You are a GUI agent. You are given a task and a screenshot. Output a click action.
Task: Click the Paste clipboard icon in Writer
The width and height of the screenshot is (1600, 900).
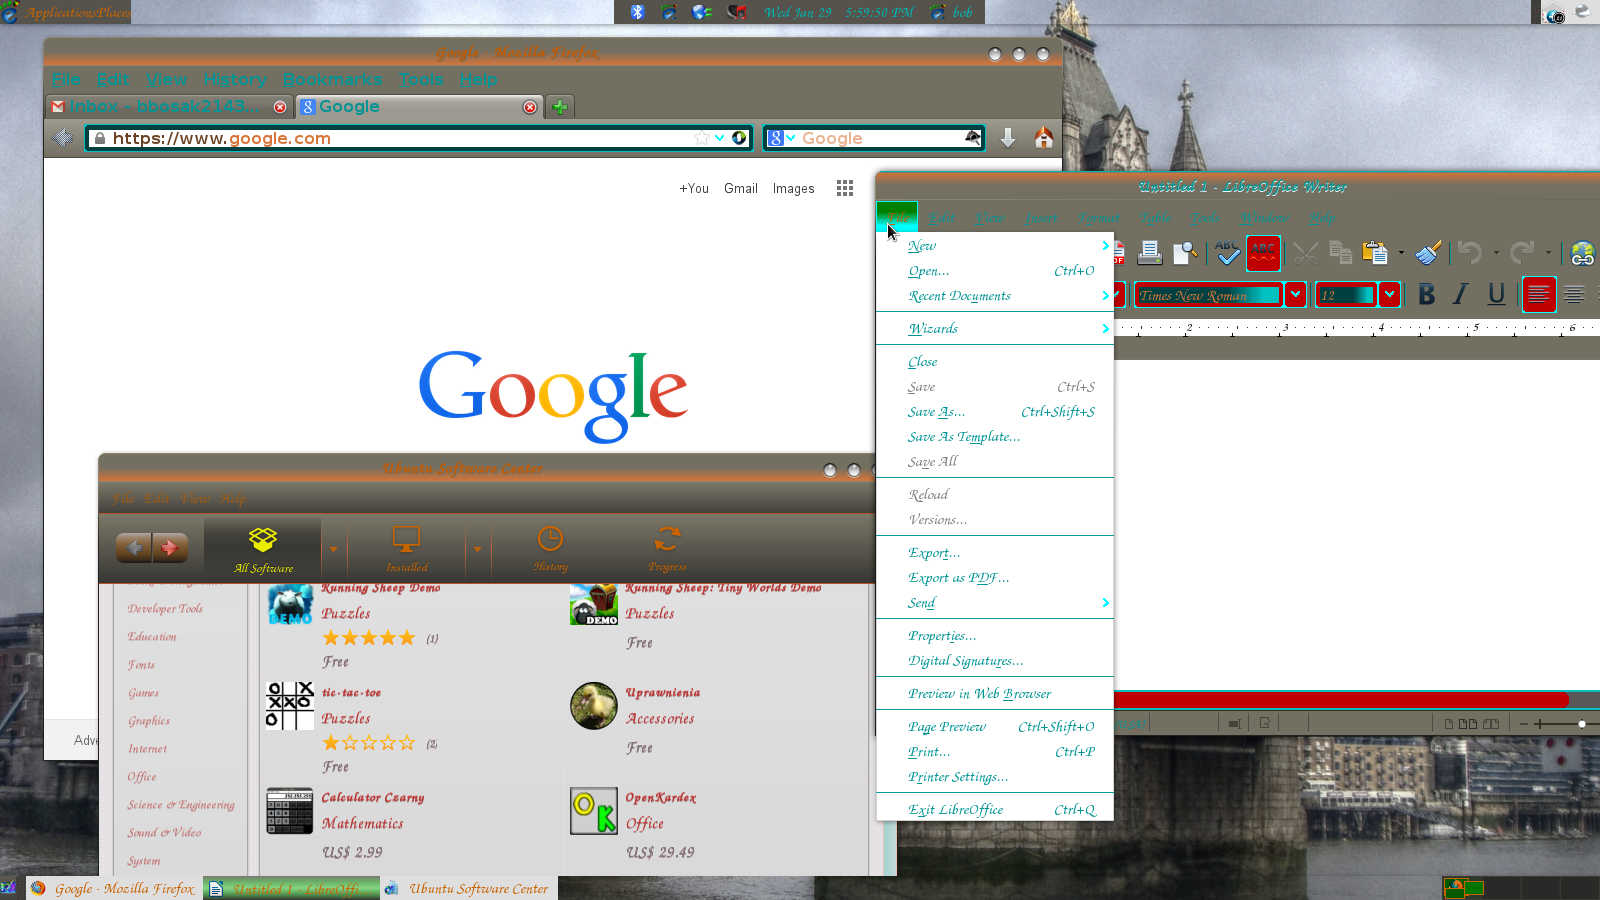1376,253
